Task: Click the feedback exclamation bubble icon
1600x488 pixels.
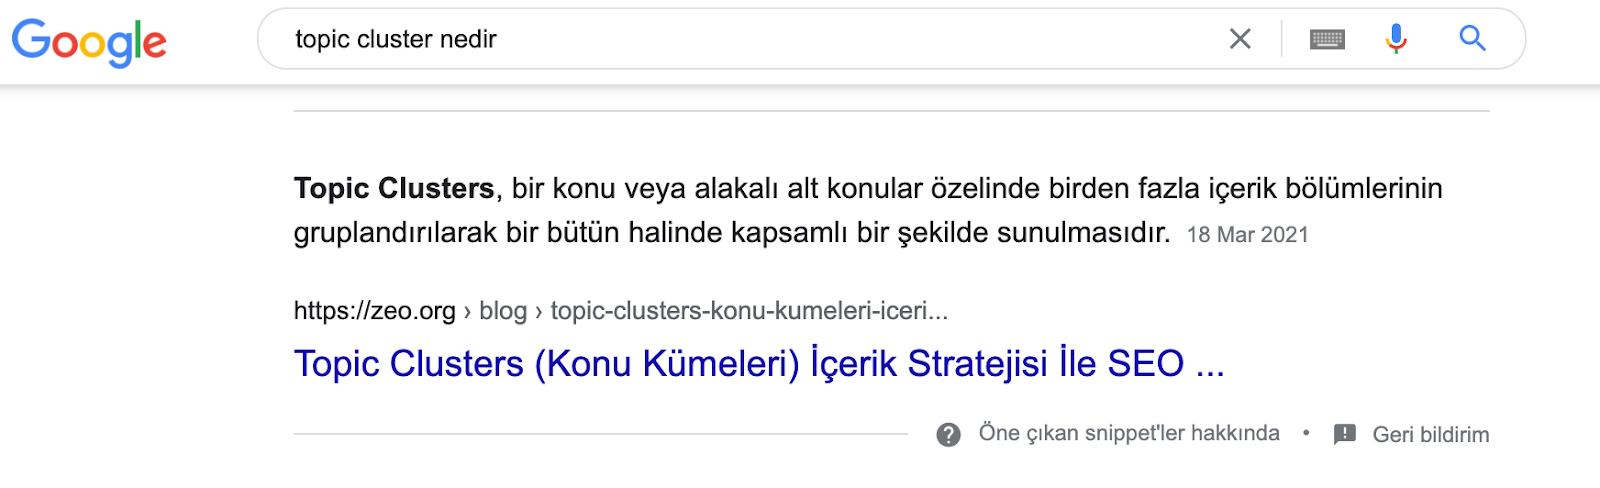Action: [1345, 434]
